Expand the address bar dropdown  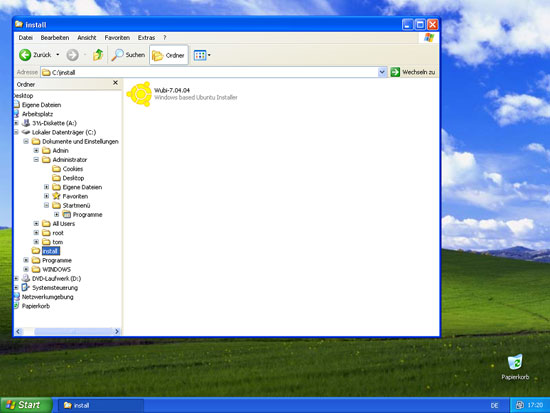pos(382,72)
